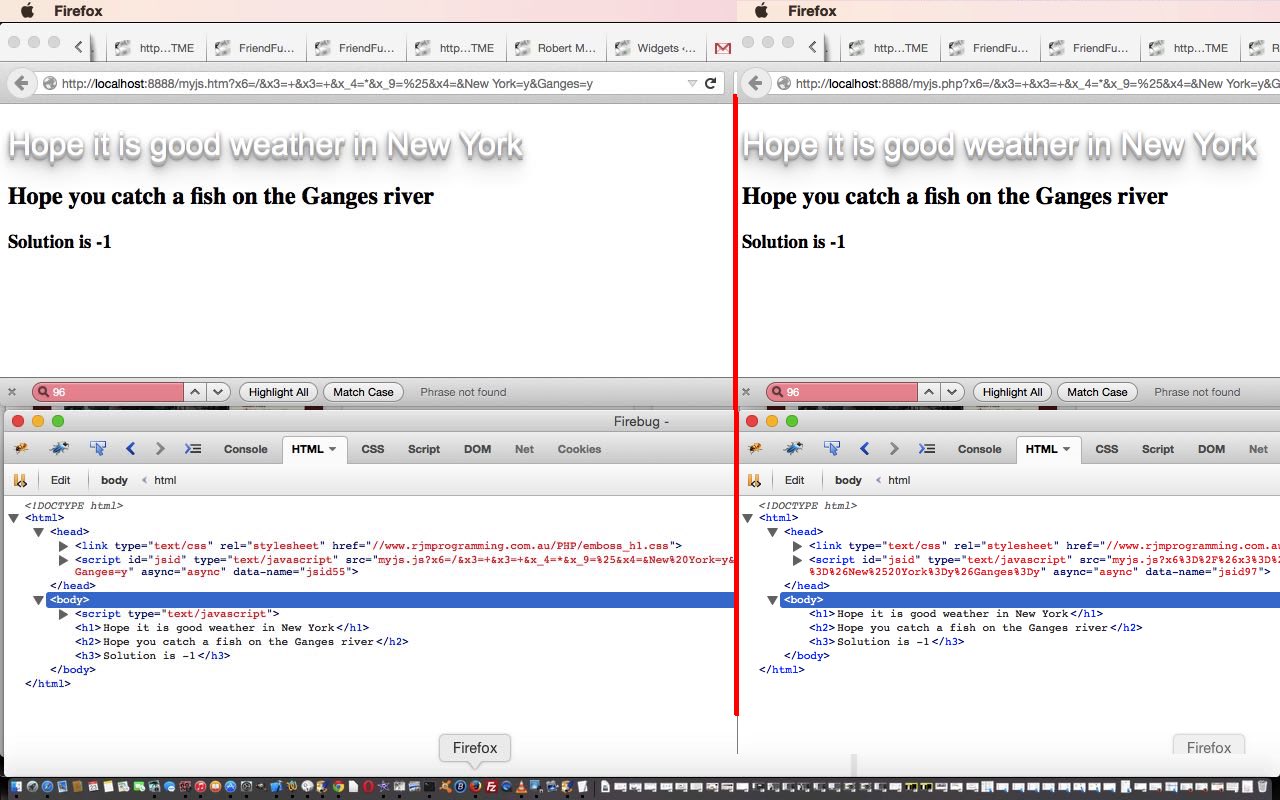The width and height of the screenshot is (1280, 800).
Task: Switch to the Net tab in left Firebug
Action: tap(524, 449)
